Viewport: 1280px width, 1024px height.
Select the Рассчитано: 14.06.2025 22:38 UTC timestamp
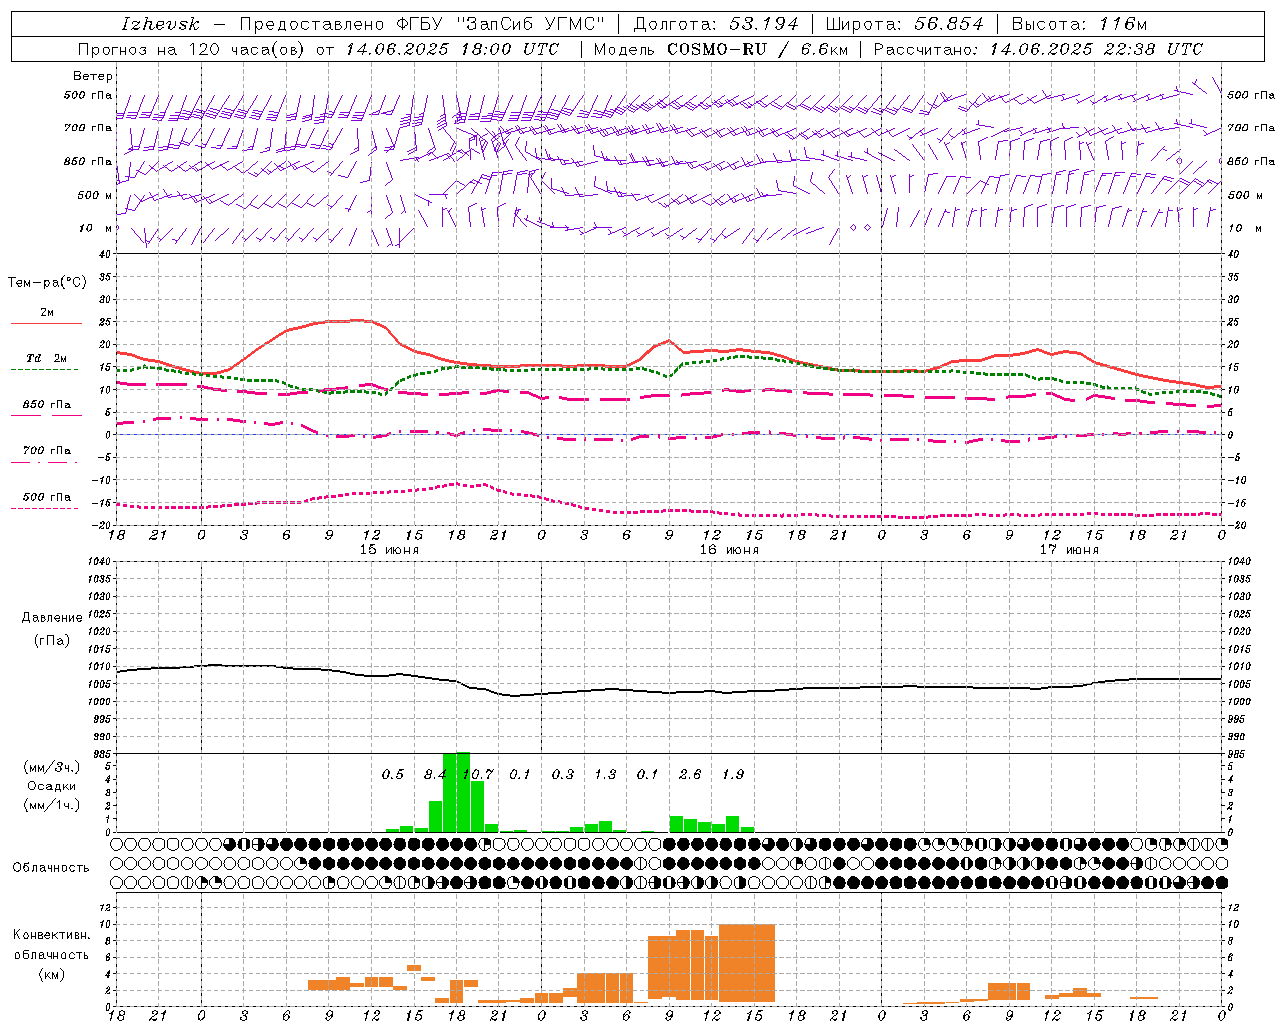[1038, 49]
